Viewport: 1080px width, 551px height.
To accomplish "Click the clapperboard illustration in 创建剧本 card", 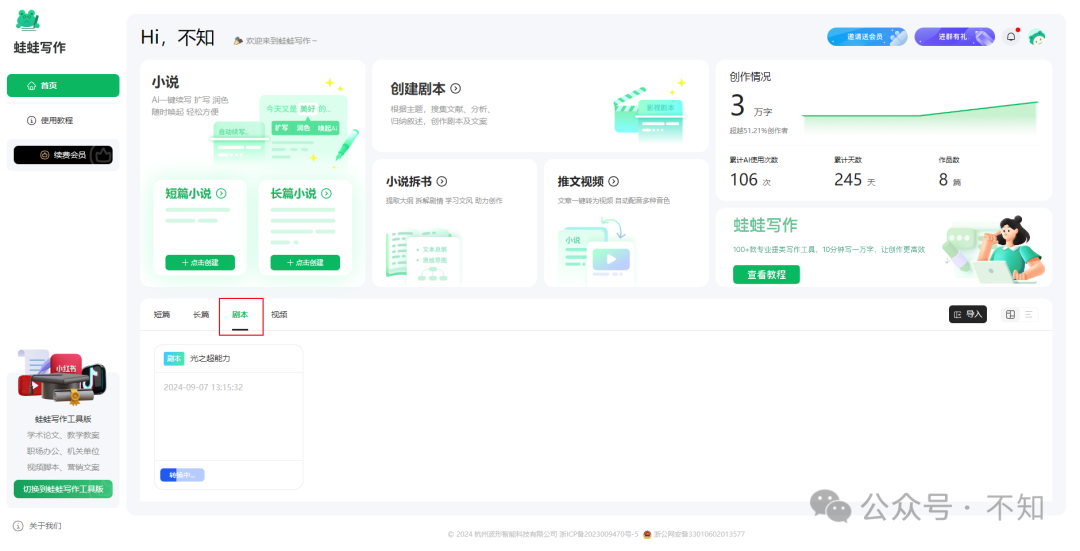I will click(x=650, y=112).
